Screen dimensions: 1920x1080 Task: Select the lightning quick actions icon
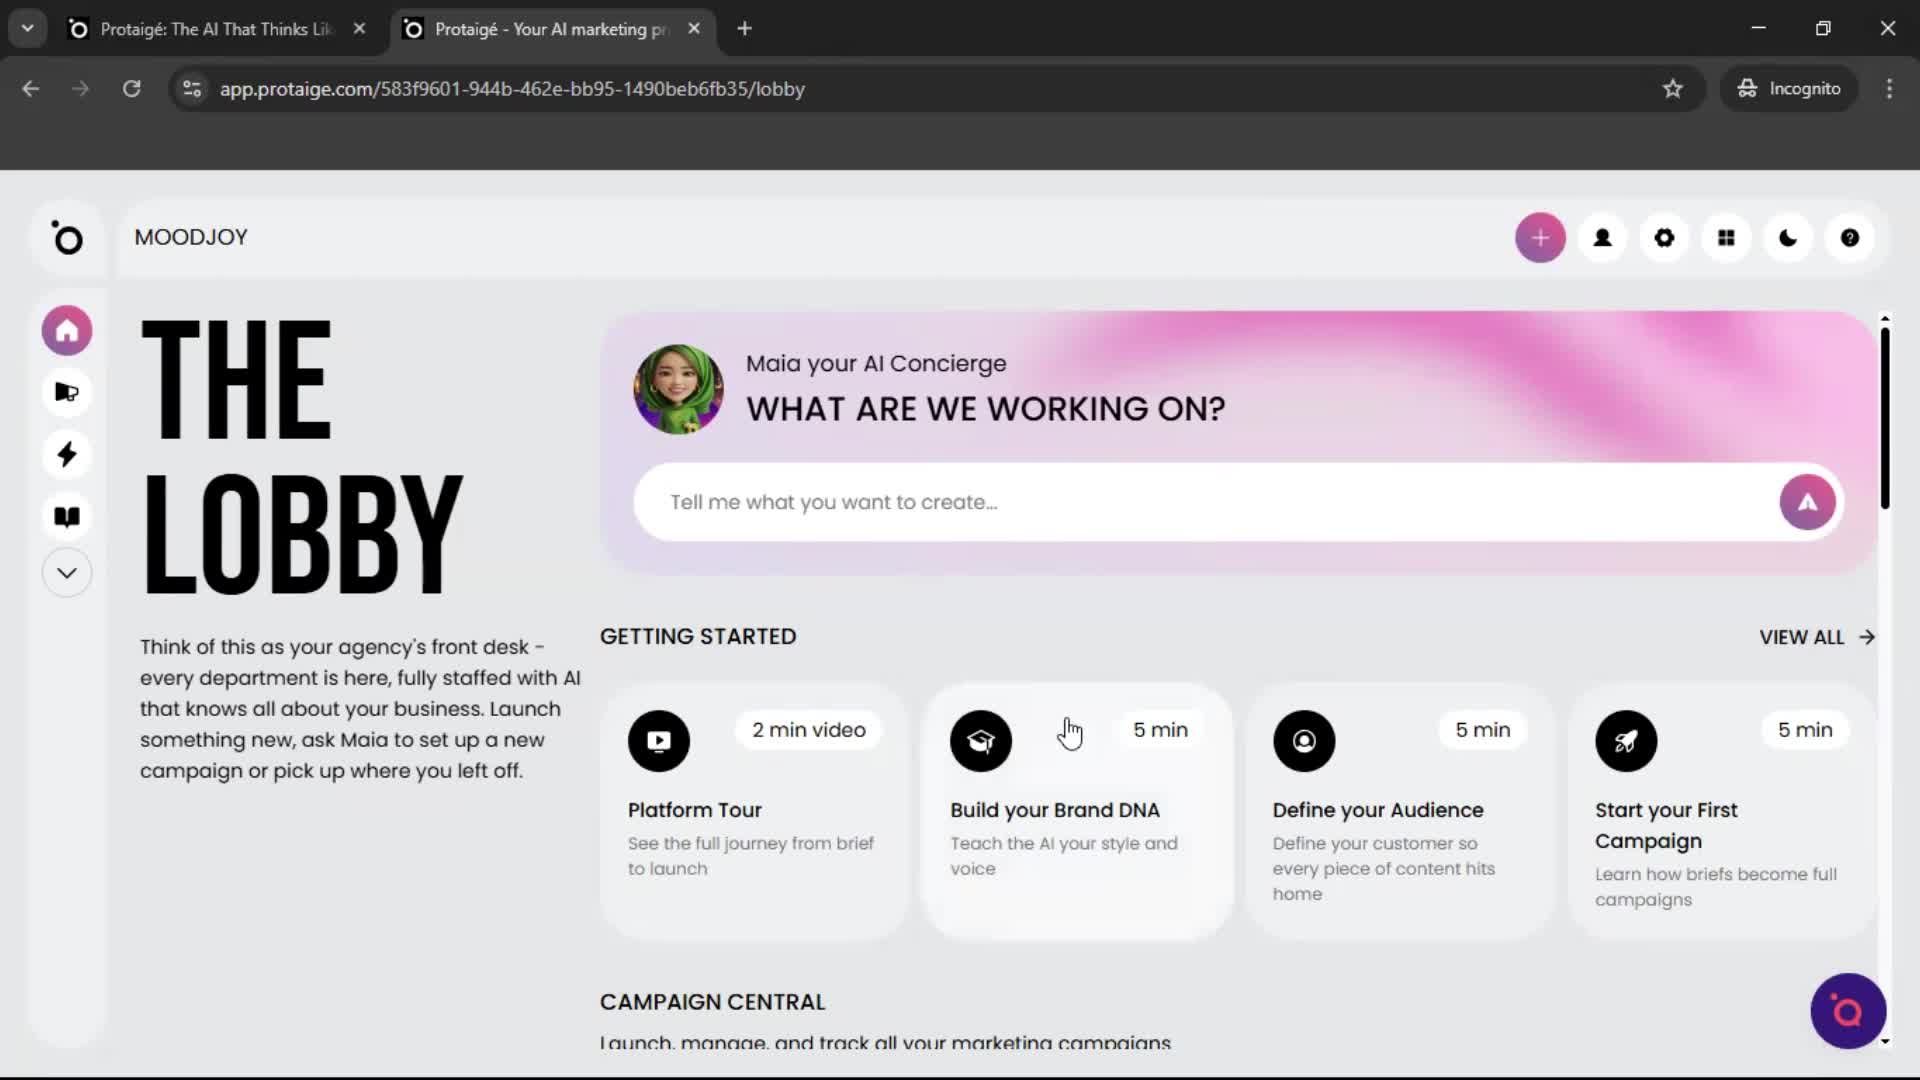point(66,454)
